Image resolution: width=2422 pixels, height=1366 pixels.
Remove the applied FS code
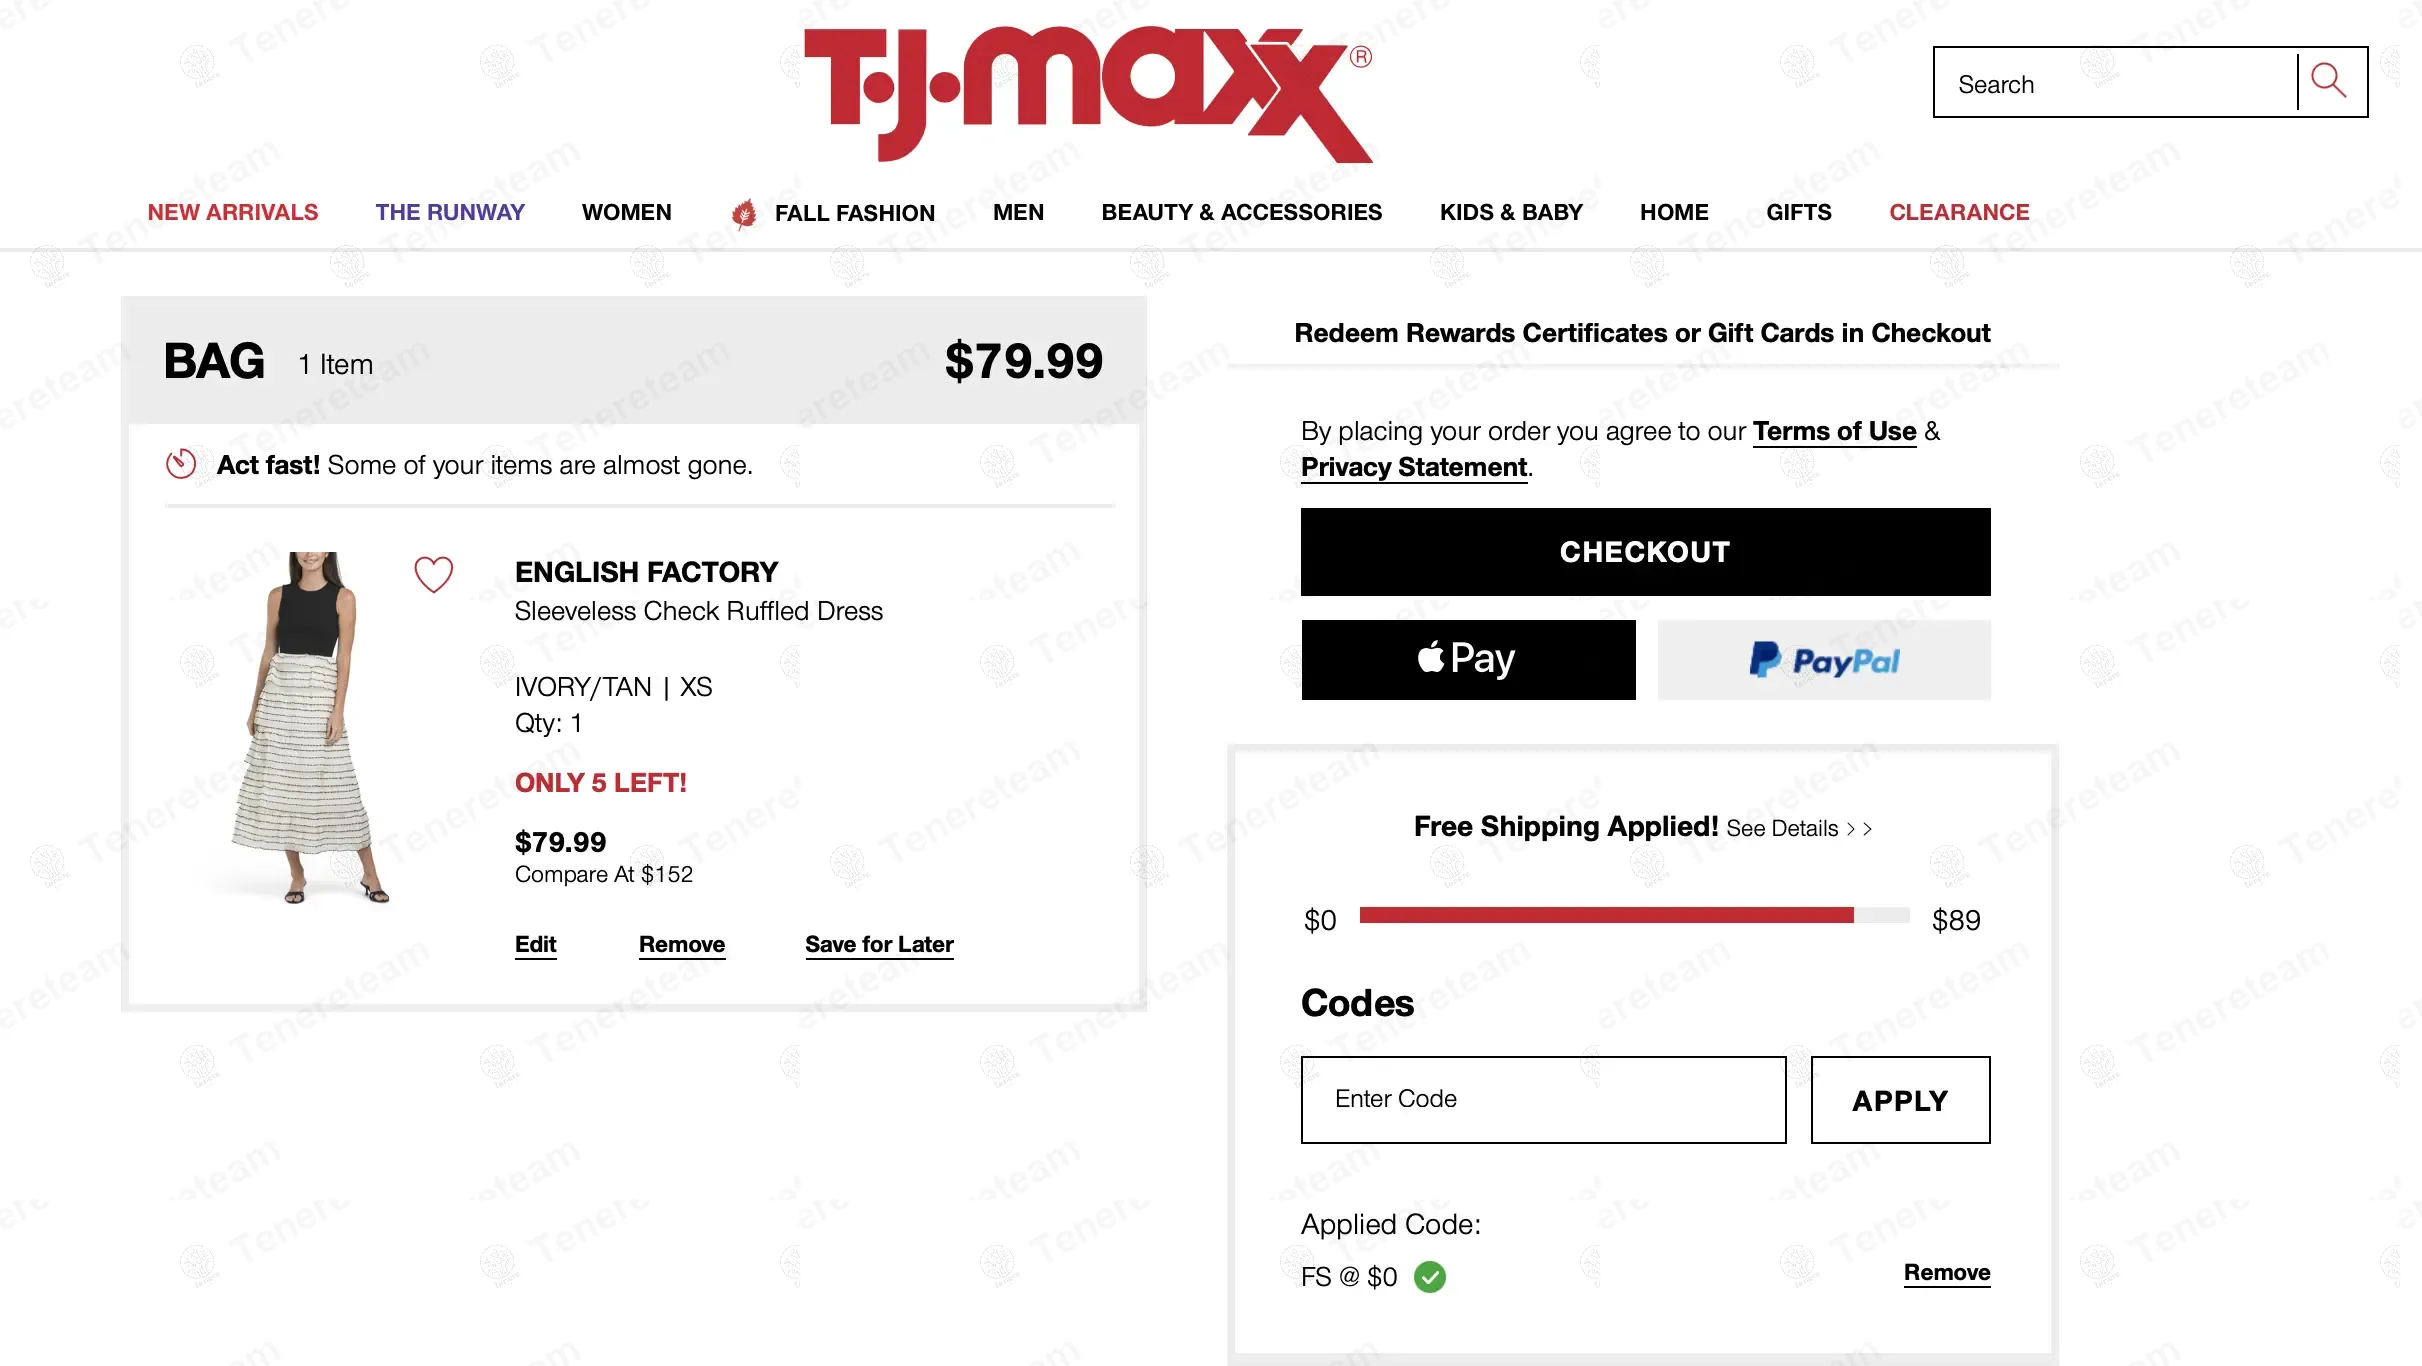pyautogui.click(x=1946, y=1273)
